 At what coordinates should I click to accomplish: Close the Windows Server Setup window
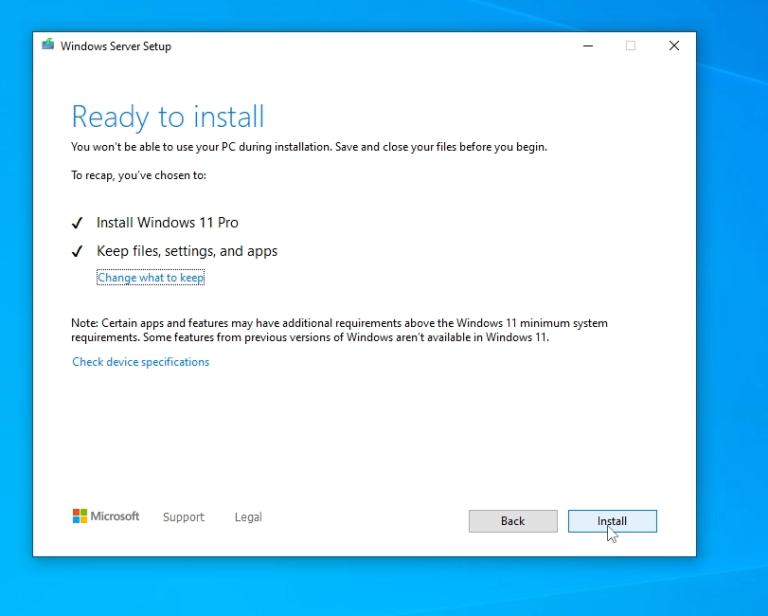tap(674, 46)
